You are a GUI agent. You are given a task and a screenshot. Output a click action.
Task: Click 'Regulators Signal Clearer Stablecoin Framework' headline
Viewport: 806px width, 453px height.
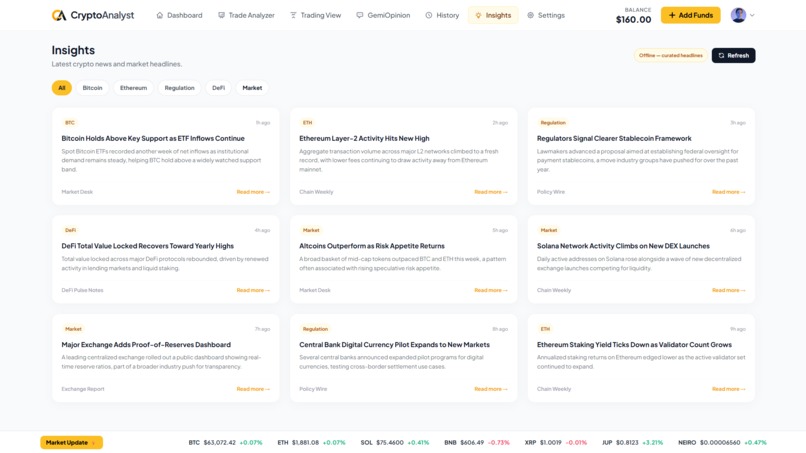point(614,138)
